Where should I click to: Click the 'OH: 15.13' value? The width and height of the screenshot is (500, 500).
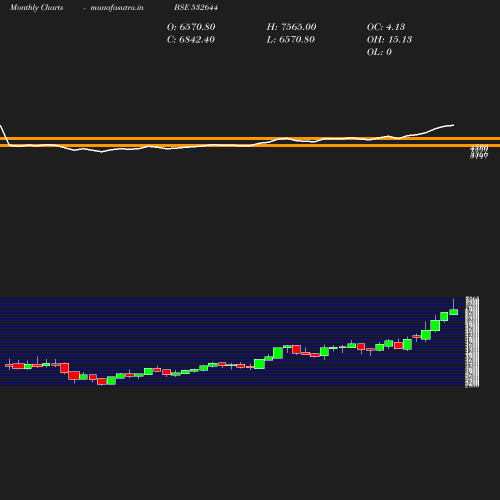point(389,39)
